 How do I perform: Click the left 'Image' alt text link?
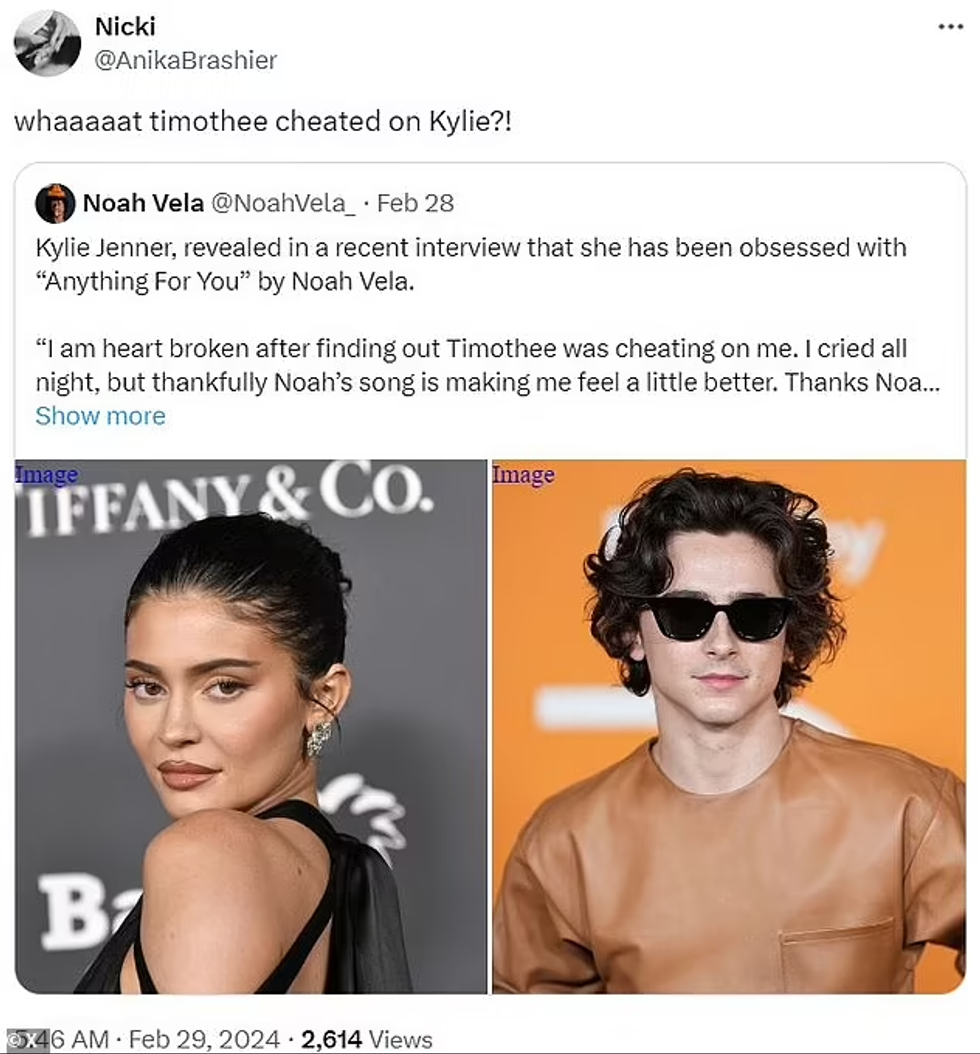(46, 474)
